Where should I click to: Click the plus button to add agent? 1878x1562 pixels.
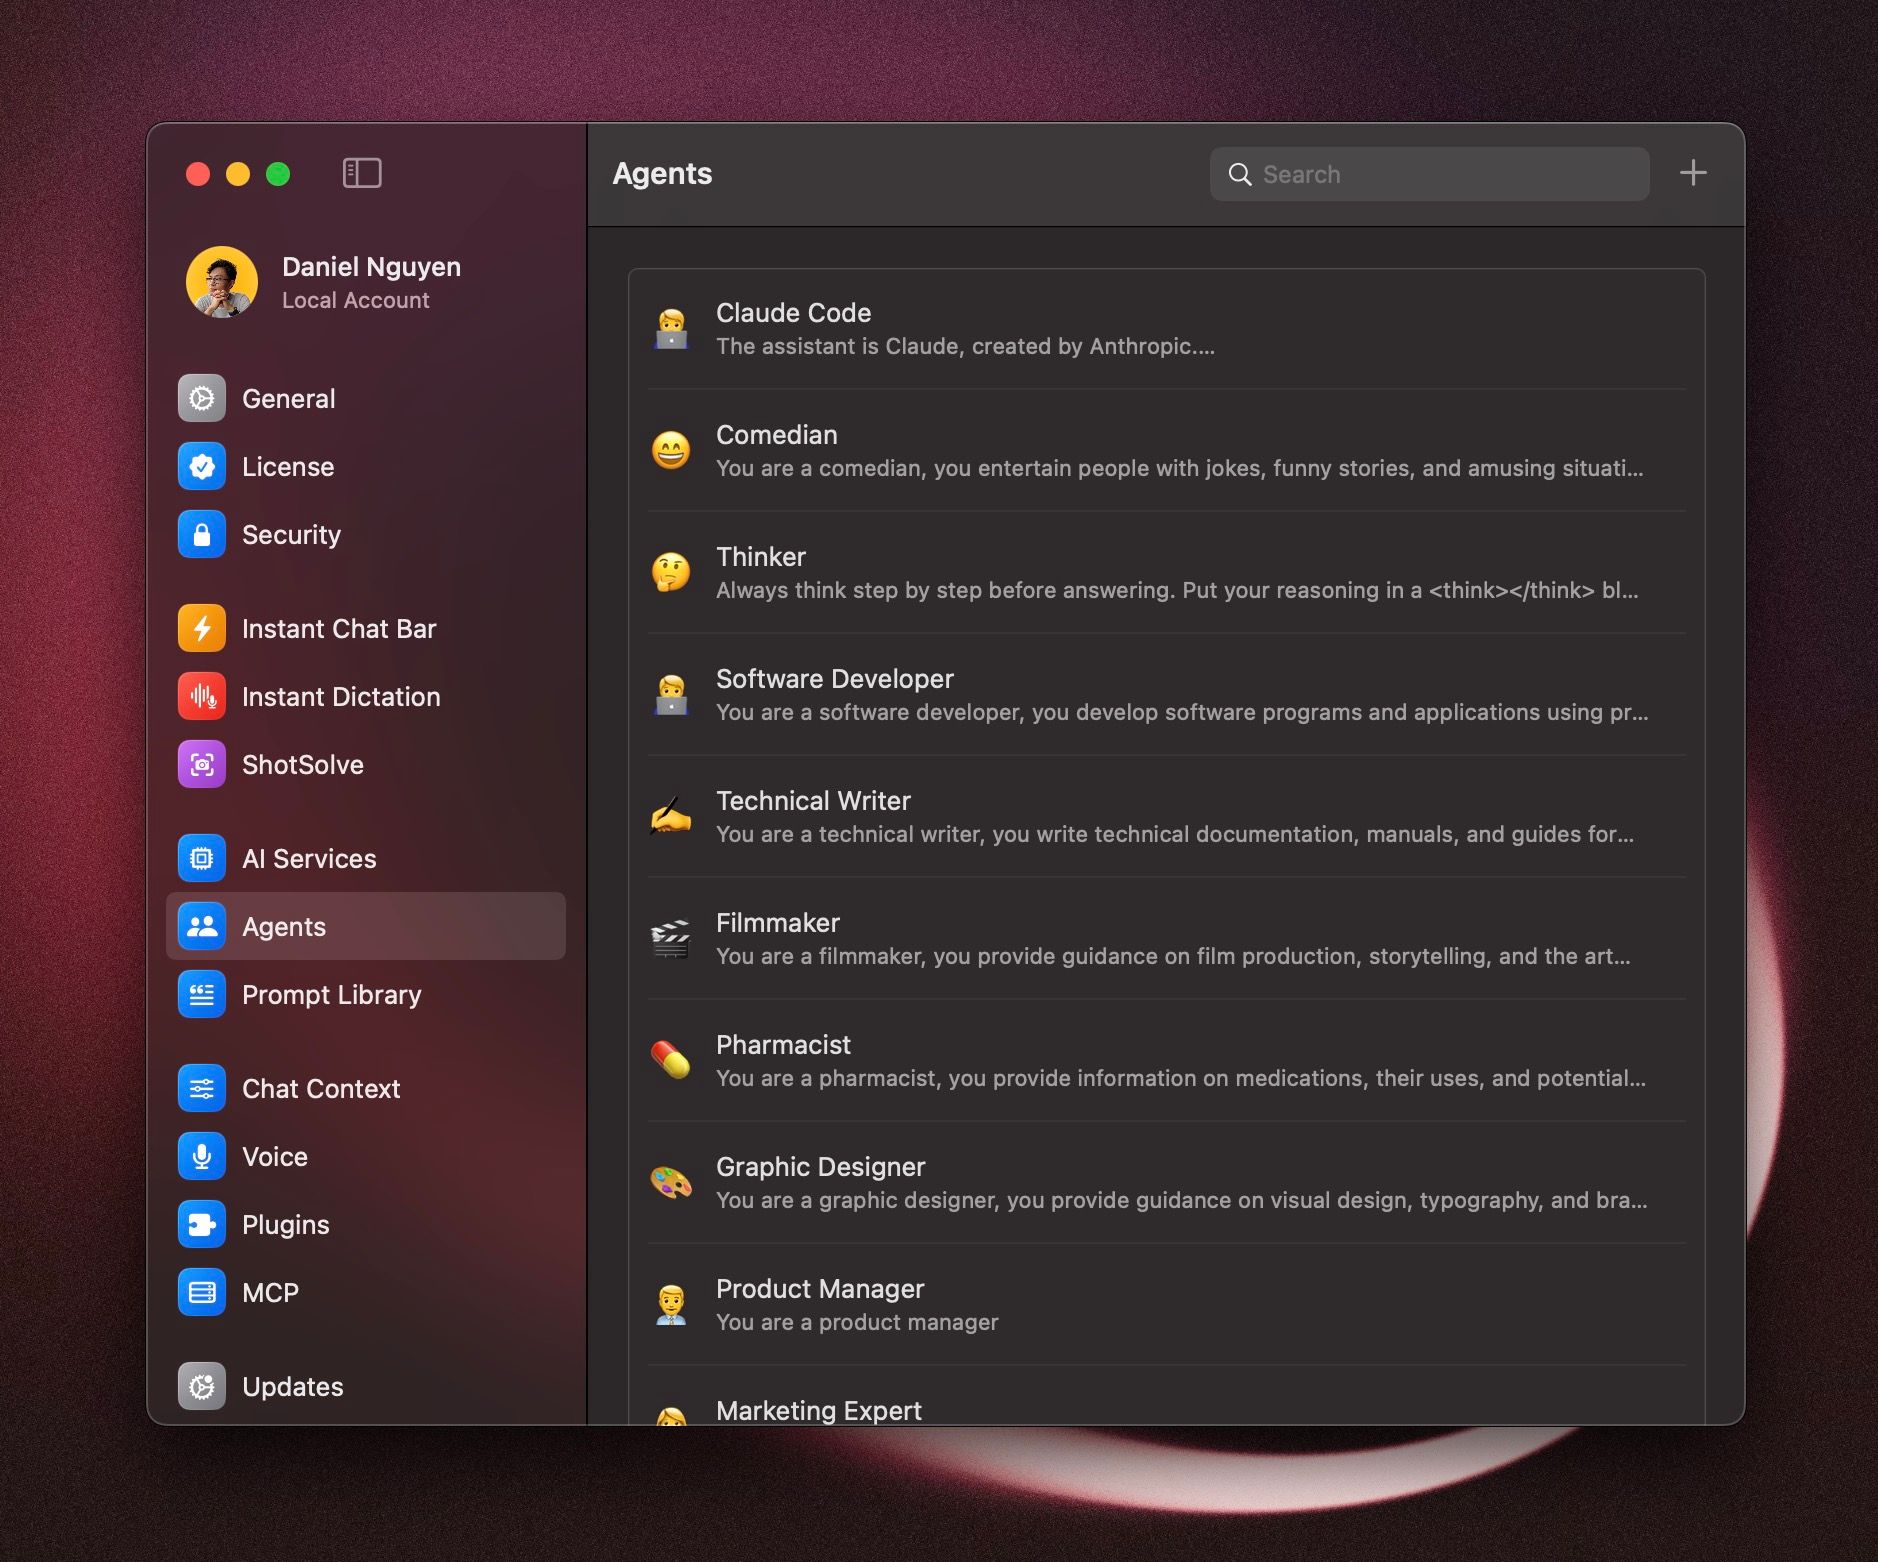click(1692, 173)
